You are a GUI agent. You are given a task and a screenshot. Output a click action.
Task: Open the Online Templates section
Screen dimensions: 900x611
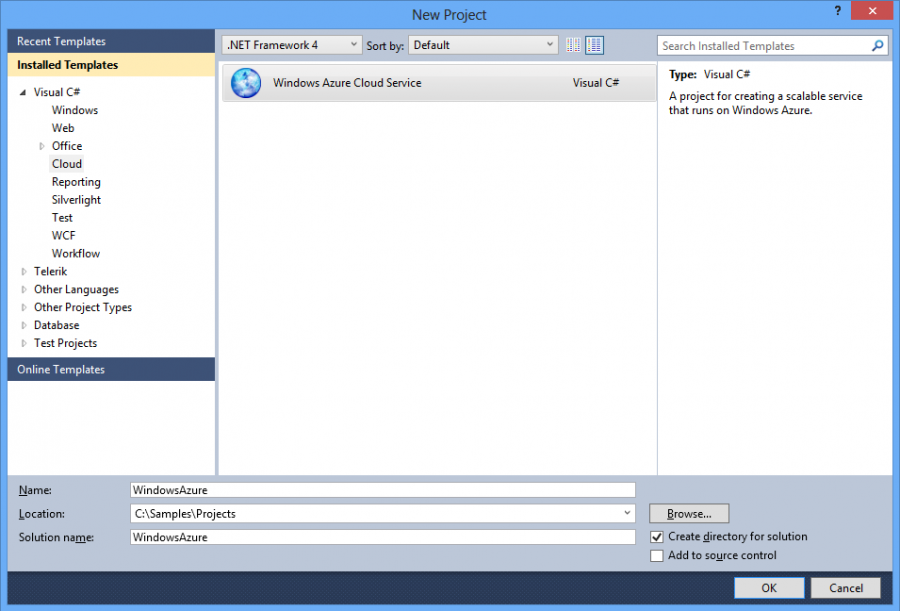pos(111,369)
